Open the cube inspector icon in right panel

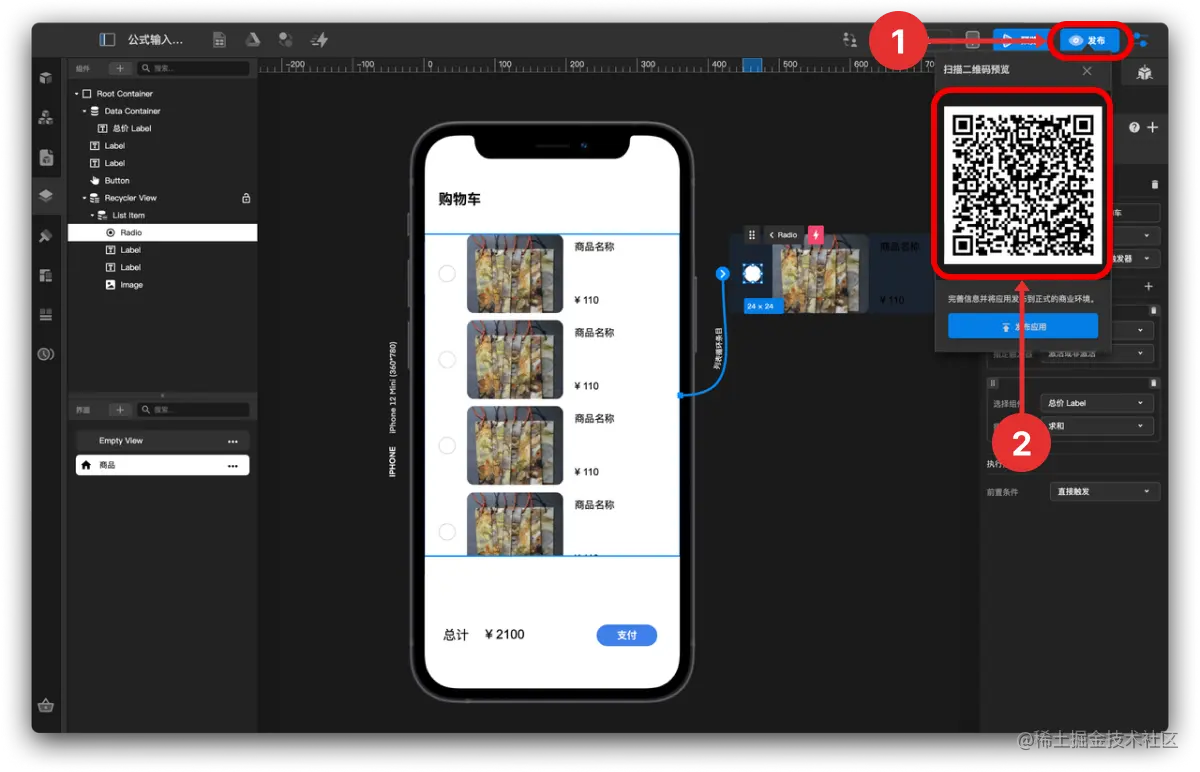(x=1145, y=74)
